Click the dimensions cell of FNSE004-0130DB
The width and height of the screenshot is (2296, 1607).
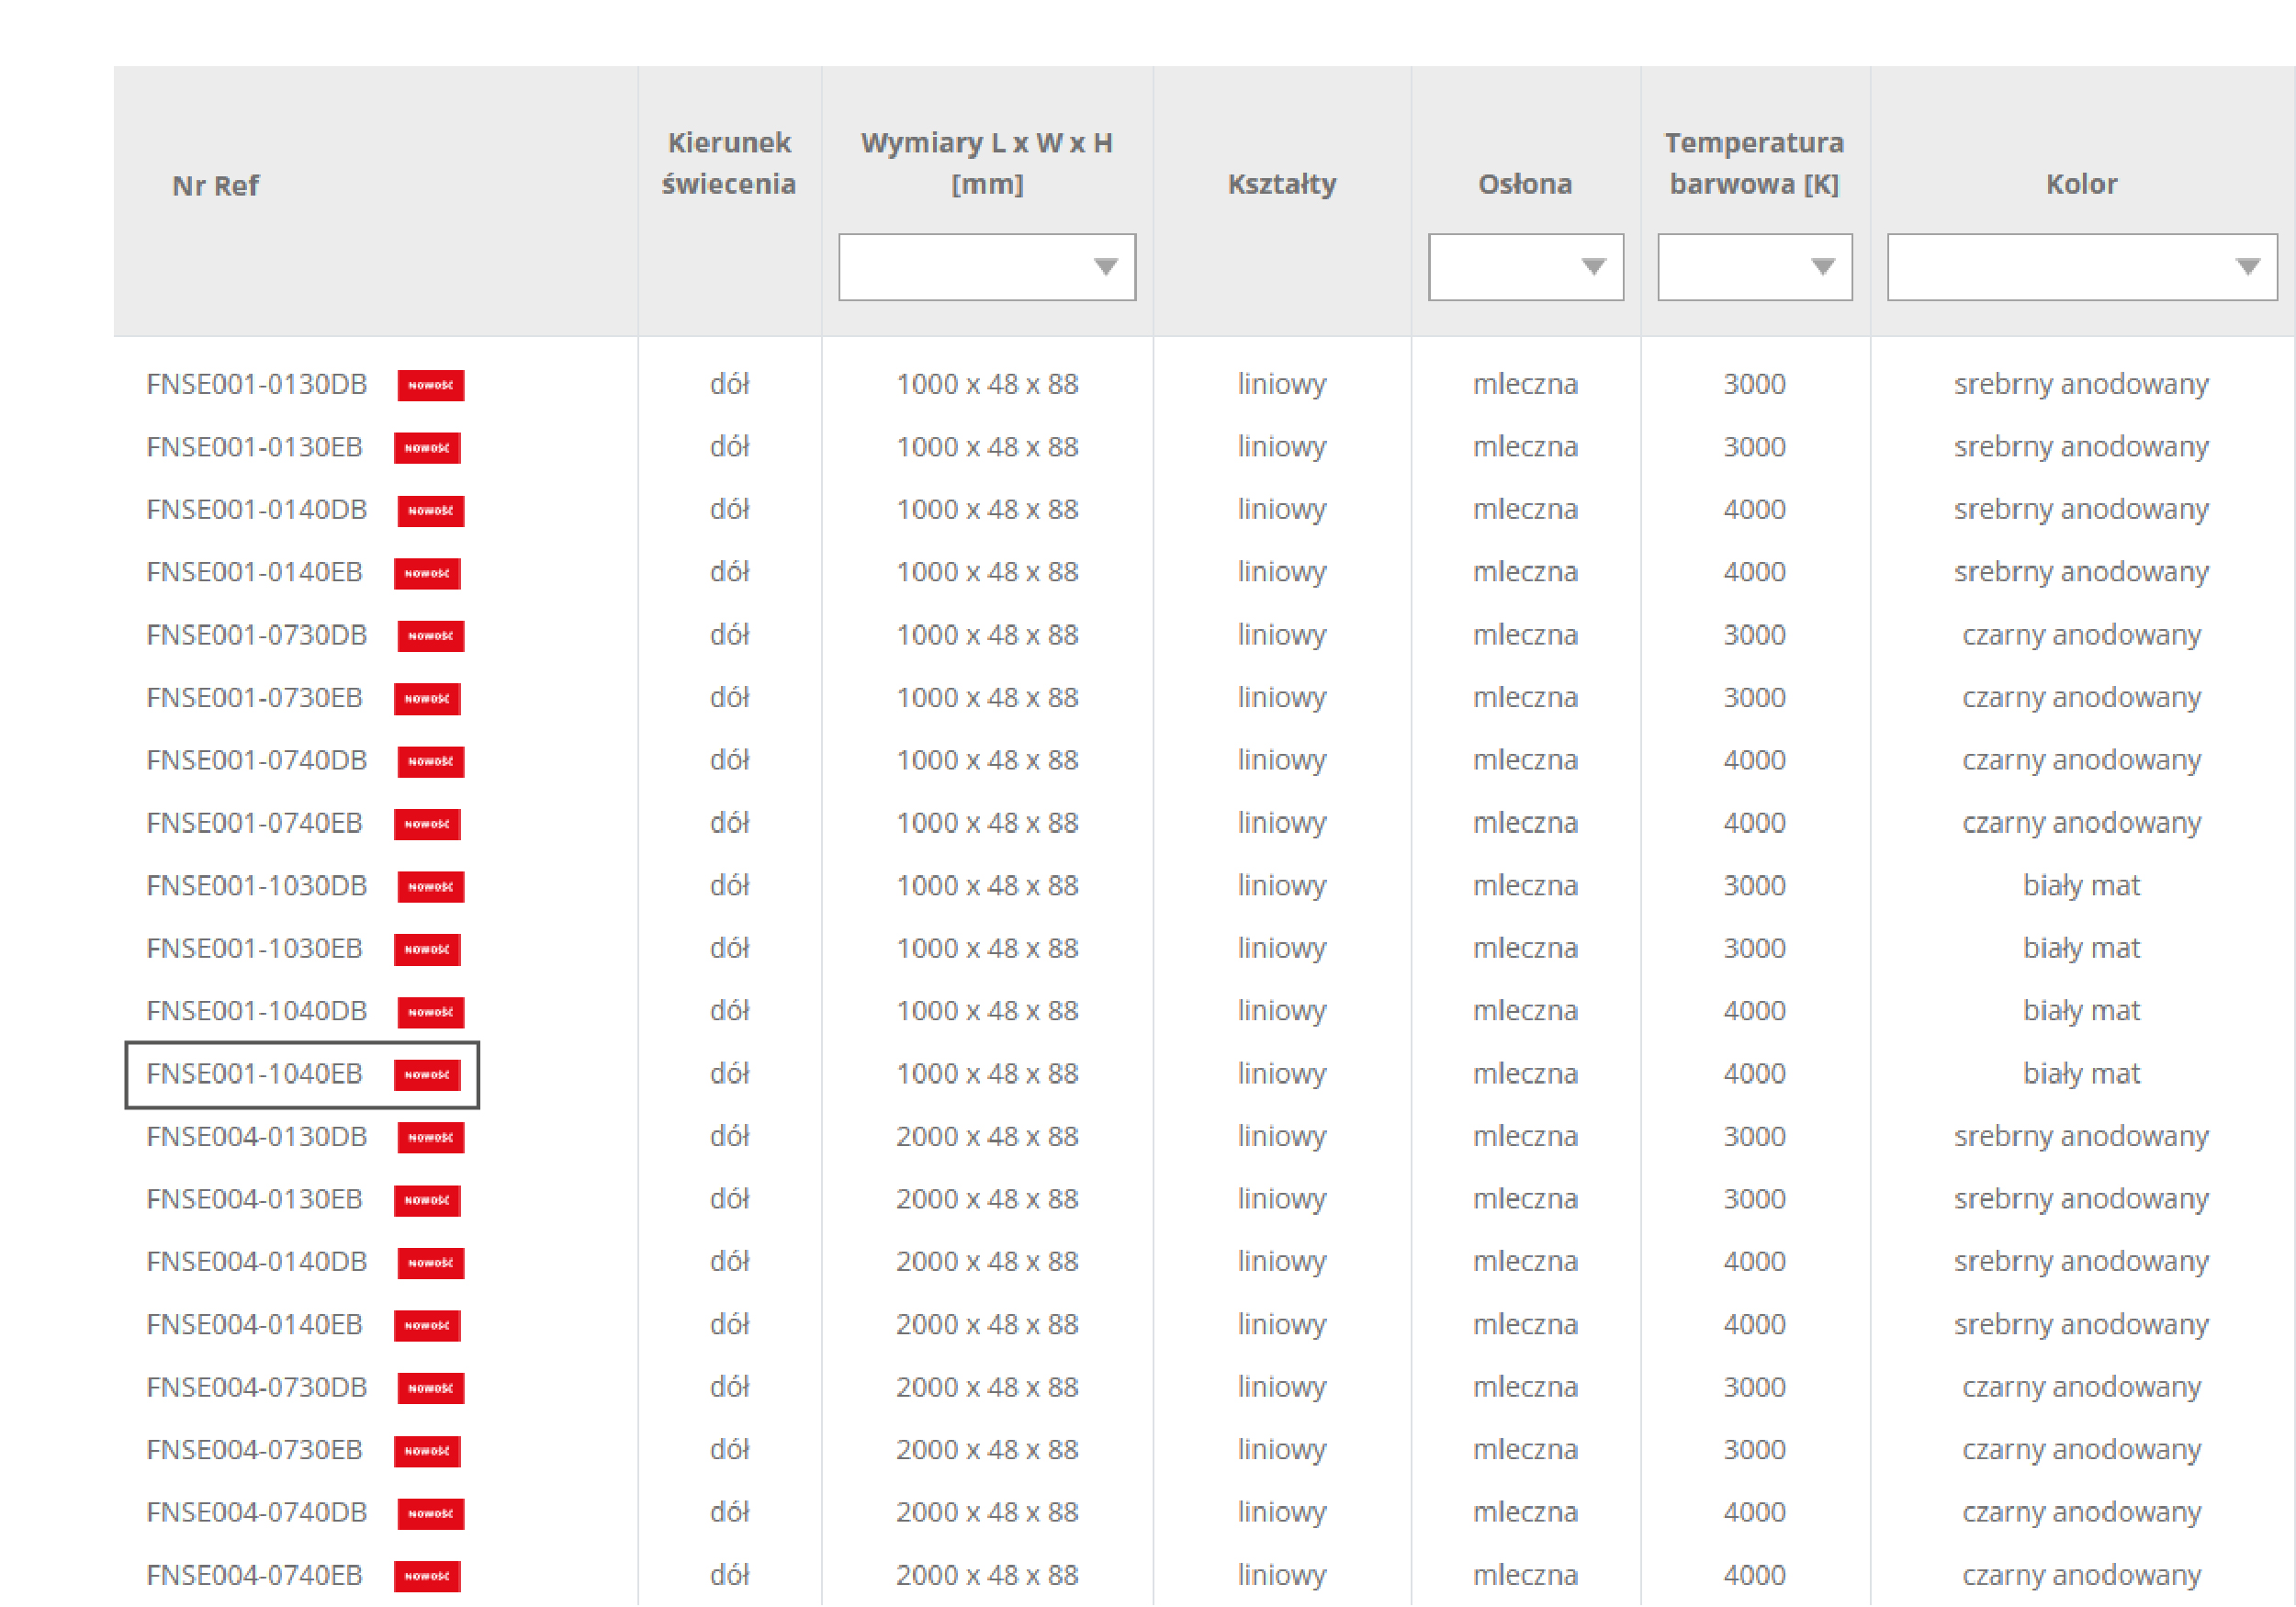coord(987,1138)
